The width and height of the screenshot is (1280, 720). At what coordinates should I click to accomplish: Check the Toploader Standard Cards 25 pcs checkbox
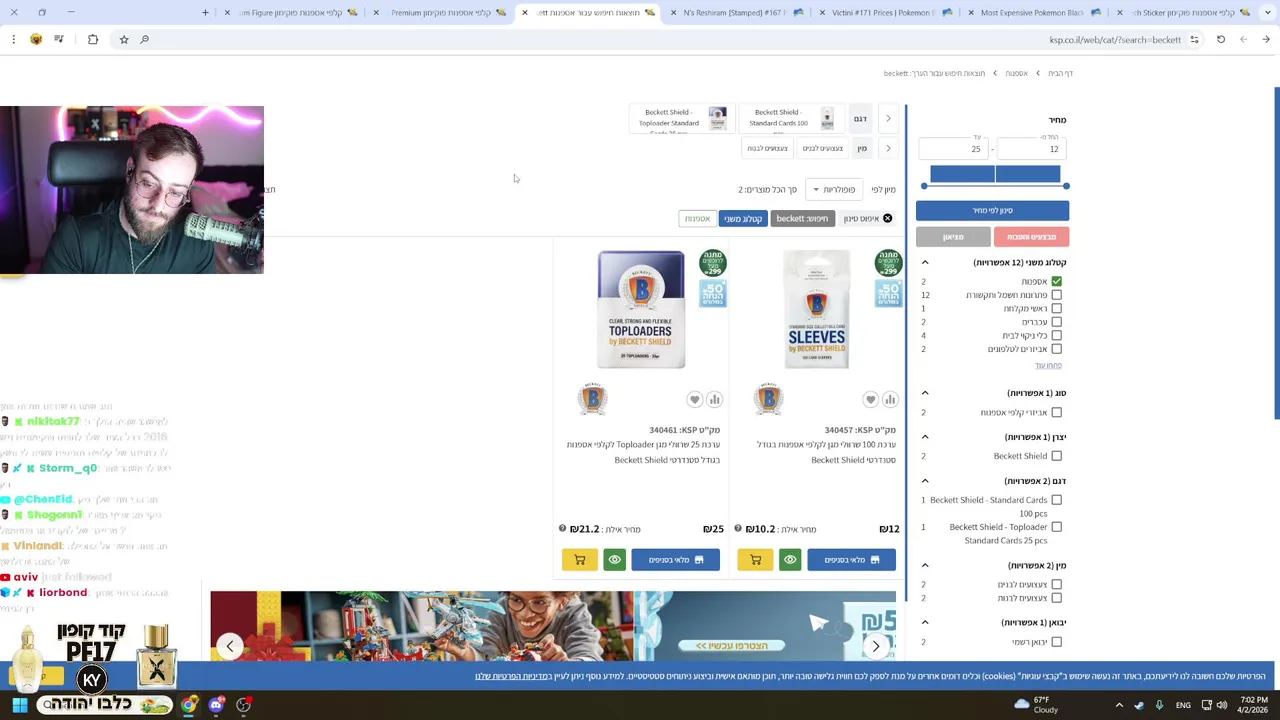(x=1056, y=527)
